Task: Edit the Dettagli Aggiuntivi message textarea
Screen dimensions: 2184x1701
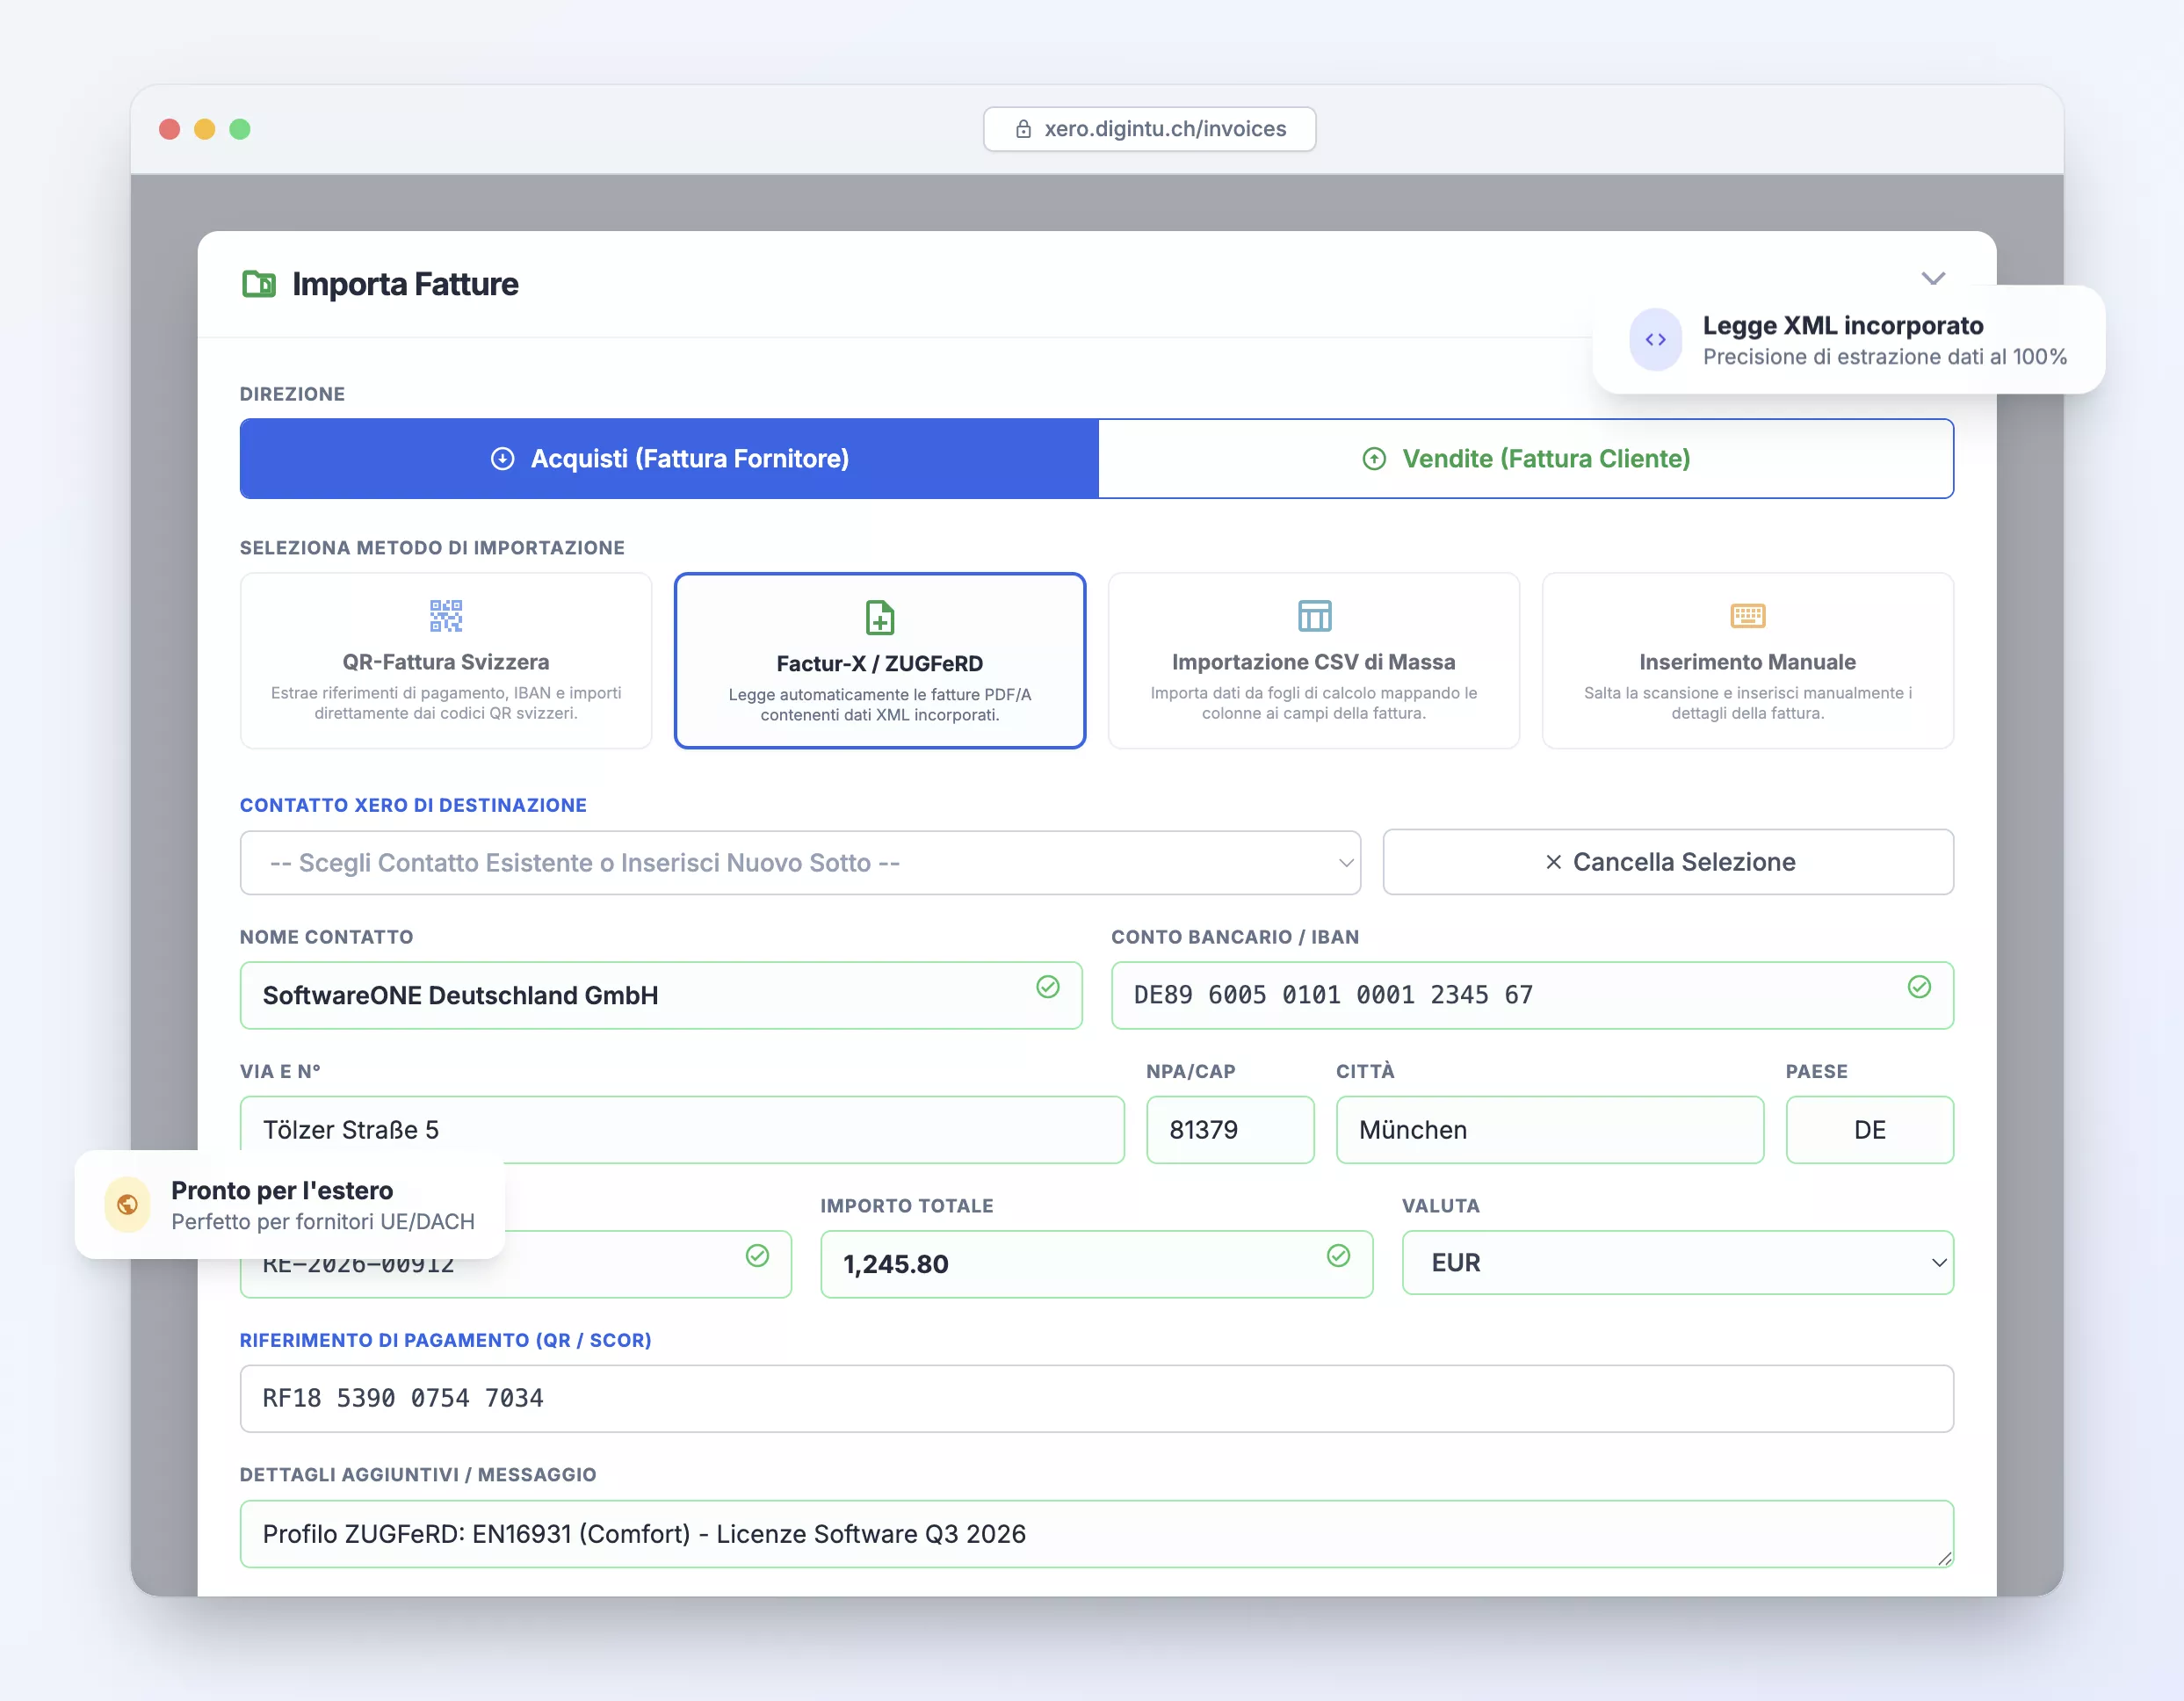Action: 1097,1534
